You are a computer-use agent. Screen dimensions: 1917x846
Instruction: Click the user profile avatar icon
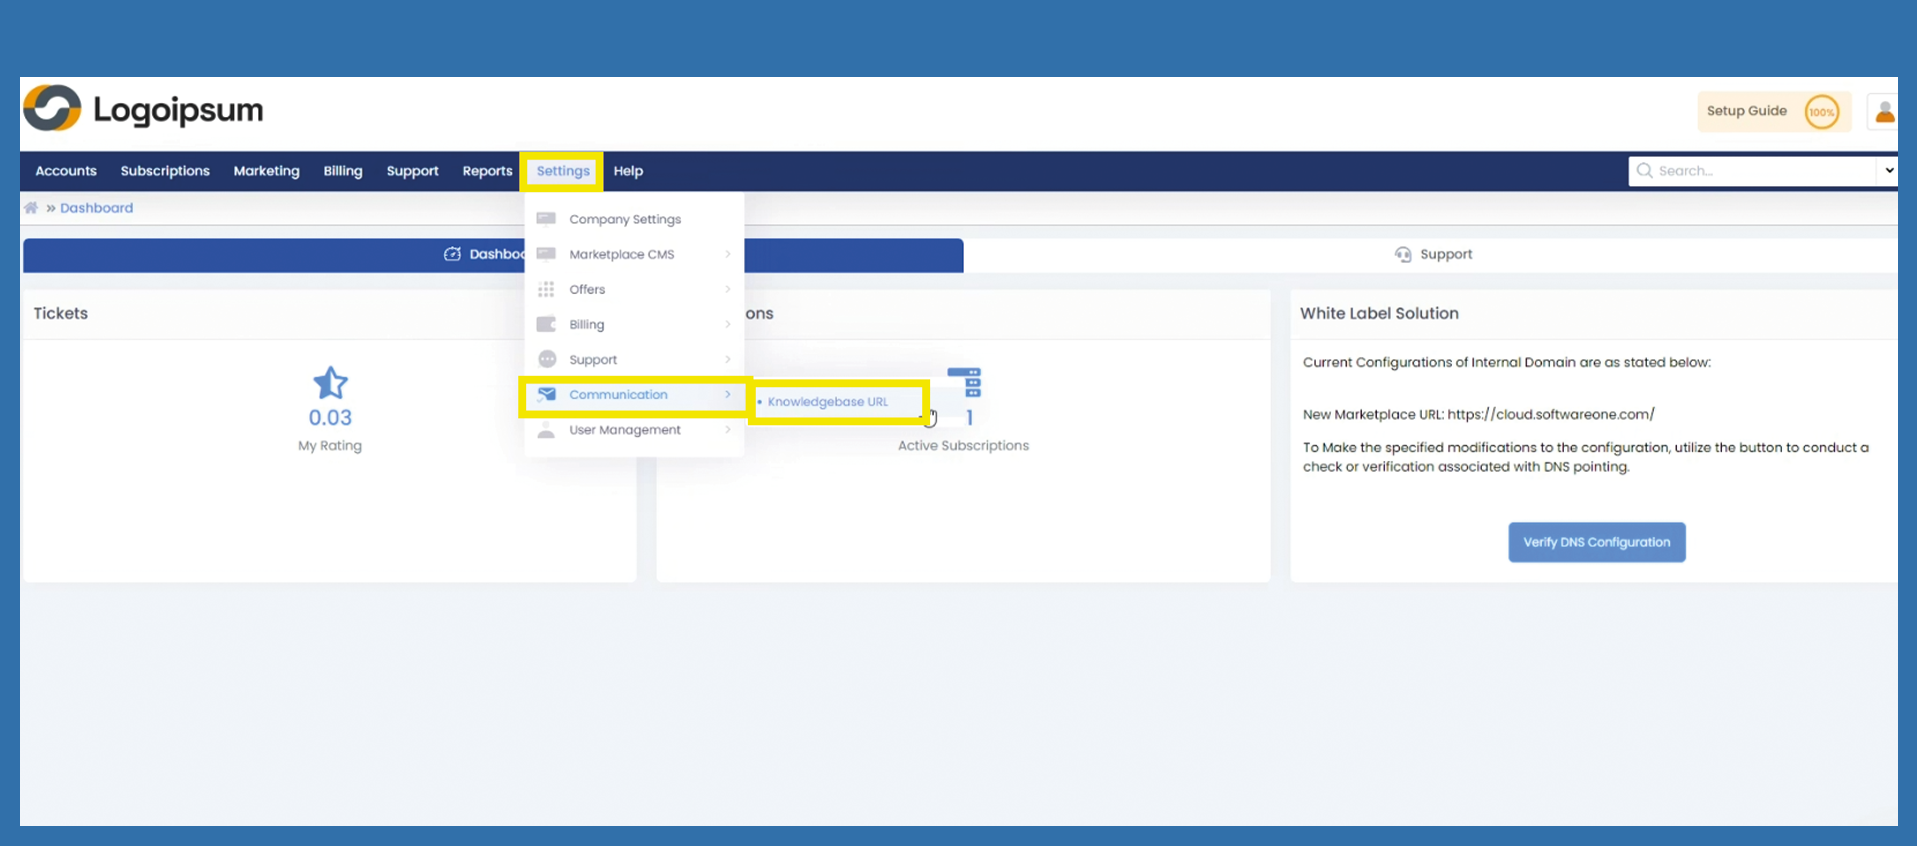(1884, 112)
